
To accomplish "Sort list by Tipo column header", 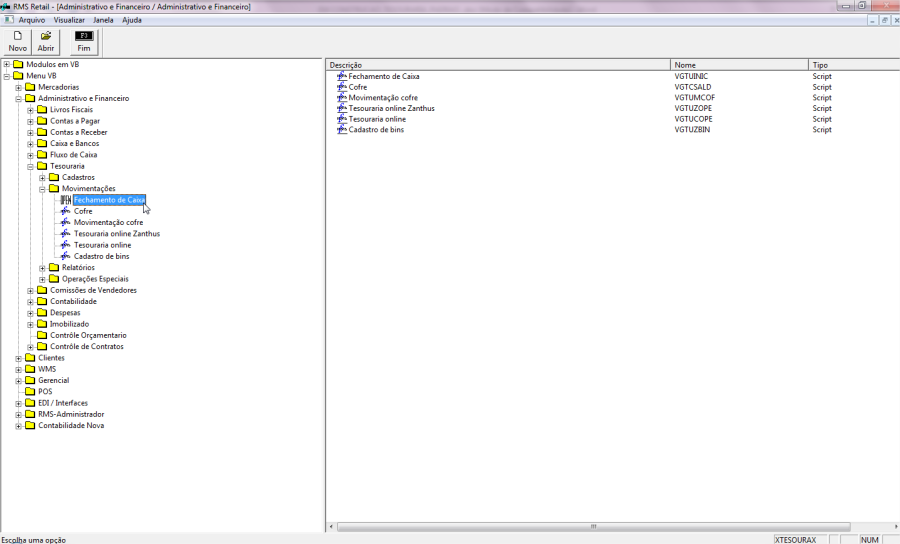I will click(x=854, y=65).
